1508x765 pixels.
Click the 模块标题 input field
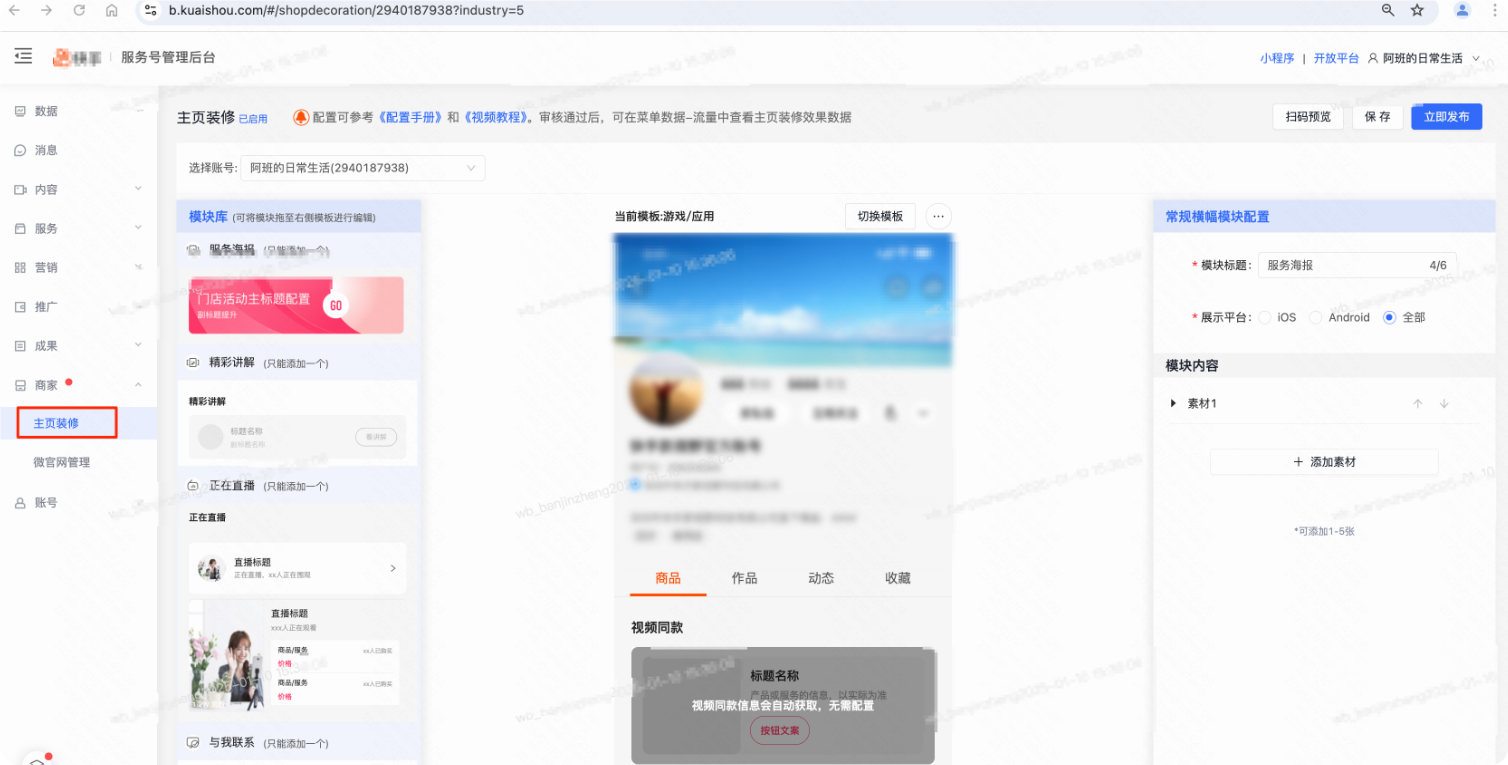1340,265
